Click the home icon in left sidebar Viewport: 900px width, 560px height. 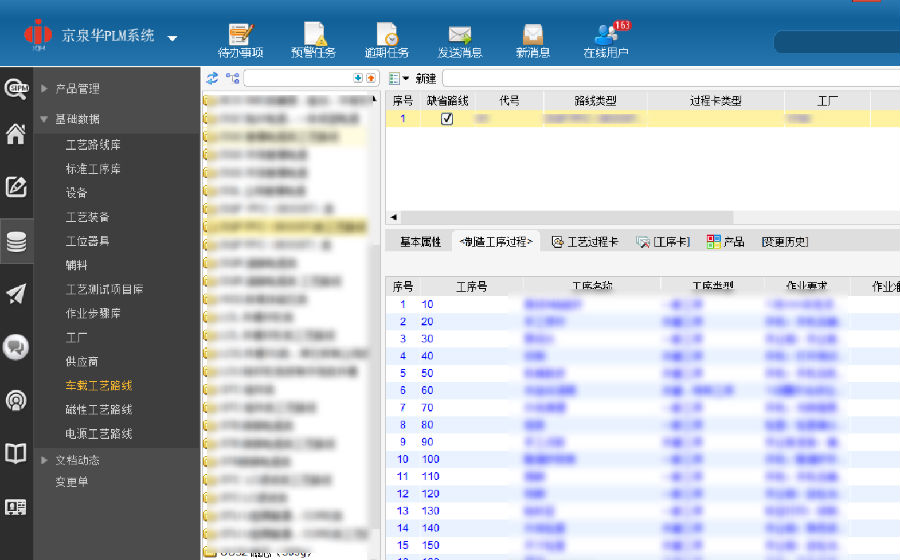16,135
